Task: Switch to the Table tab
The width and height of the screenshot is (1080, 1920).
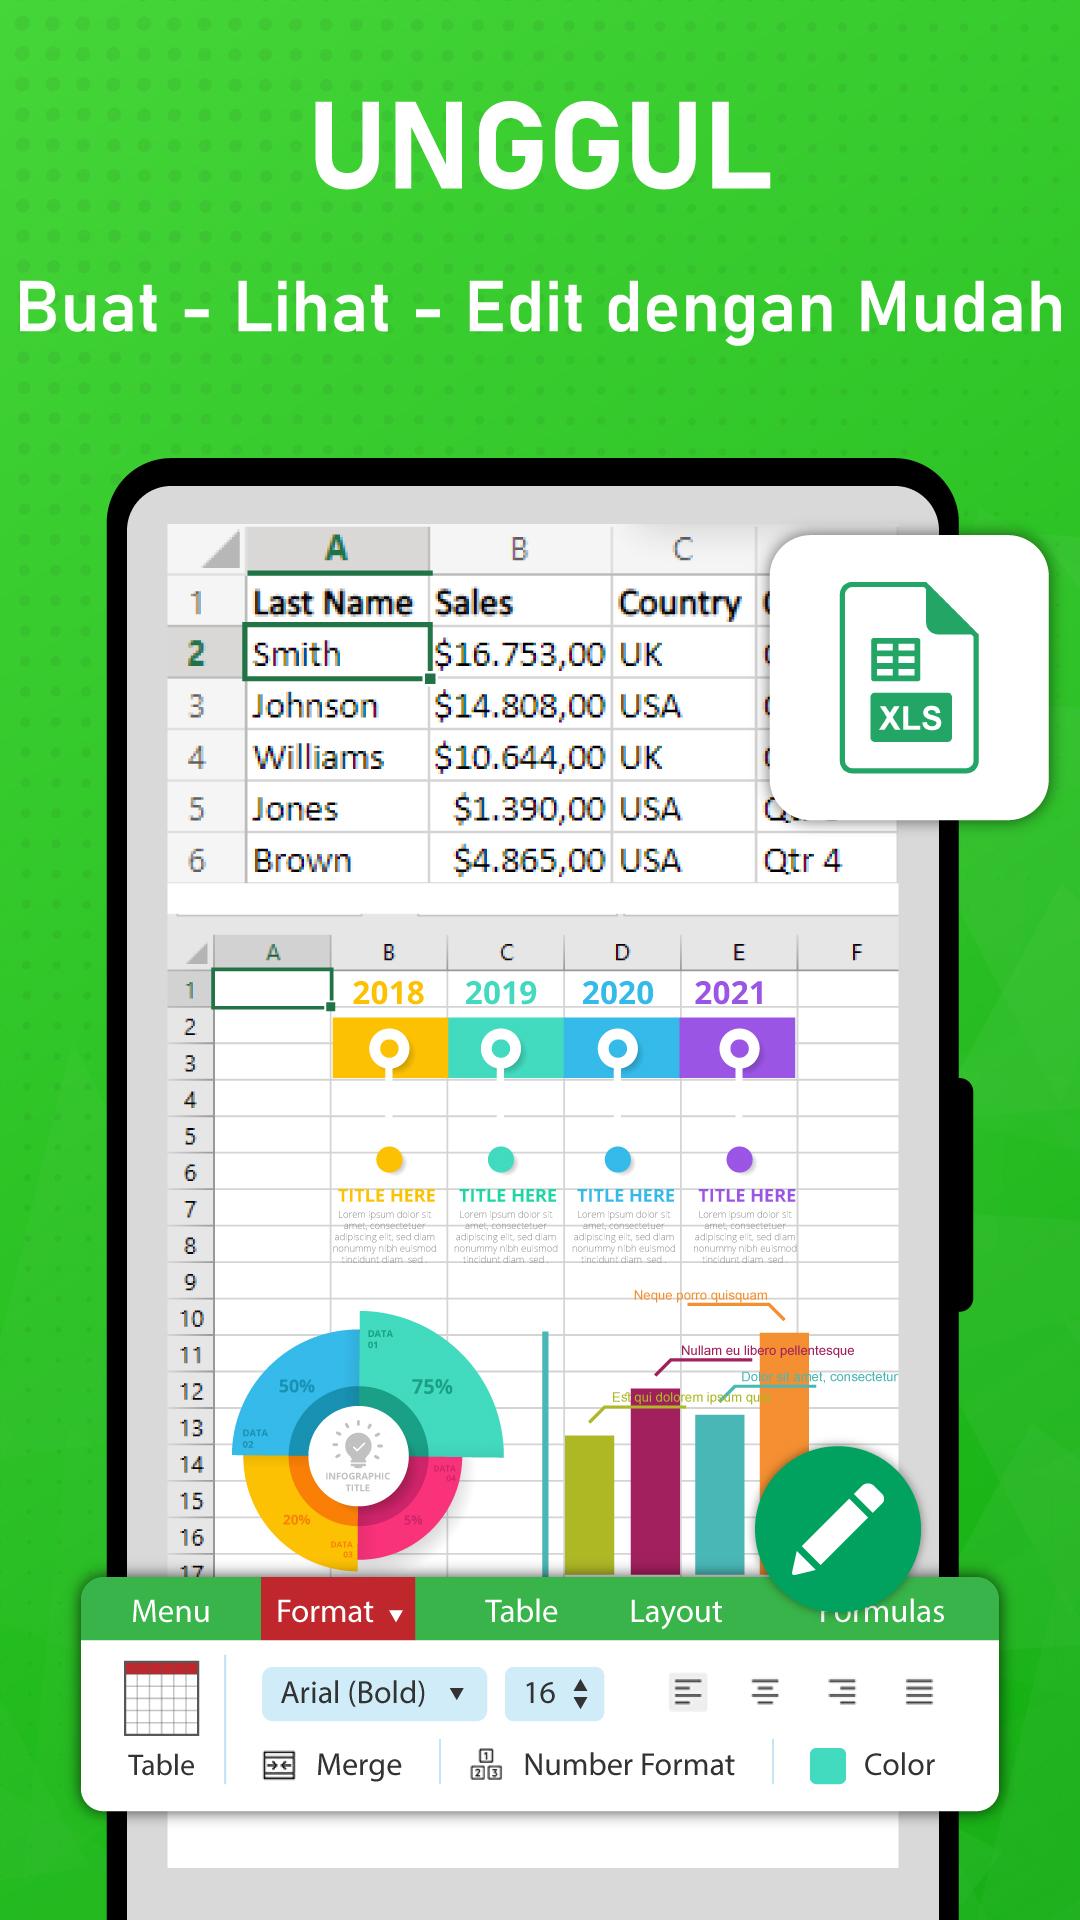Action: (x=521, y=1611)
